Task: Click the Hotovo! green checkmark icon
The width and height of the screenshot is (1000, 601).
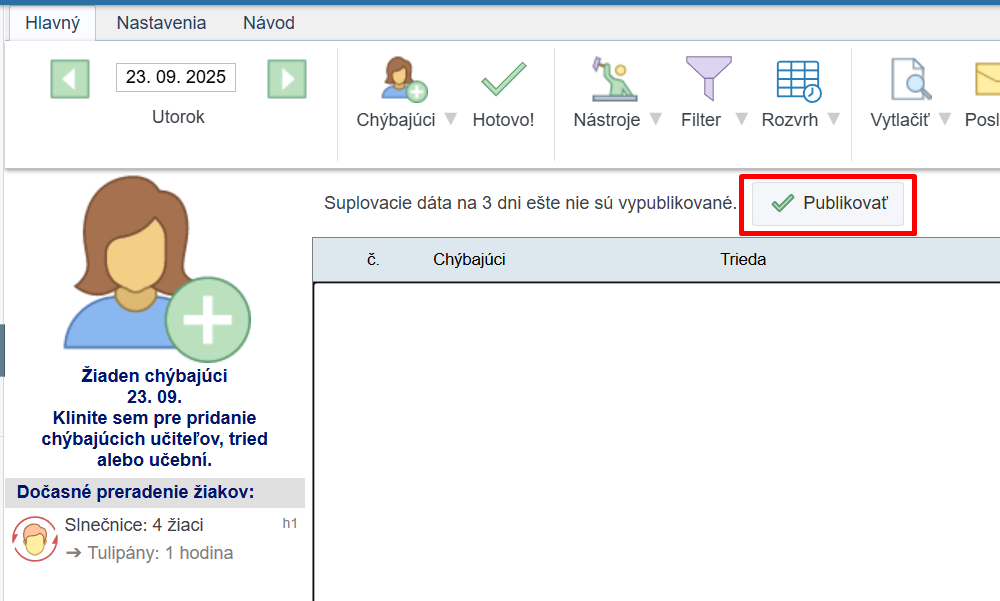Action: (503, 80)
